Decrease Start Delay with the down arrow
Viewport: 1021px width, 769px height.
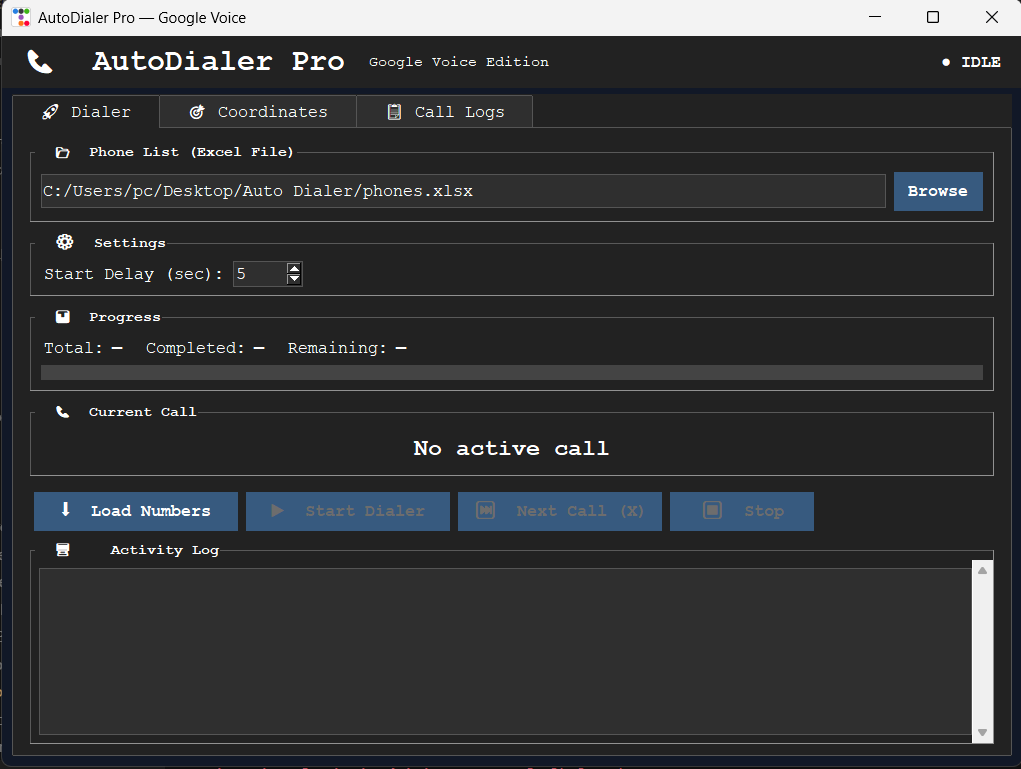pos(294,279)
